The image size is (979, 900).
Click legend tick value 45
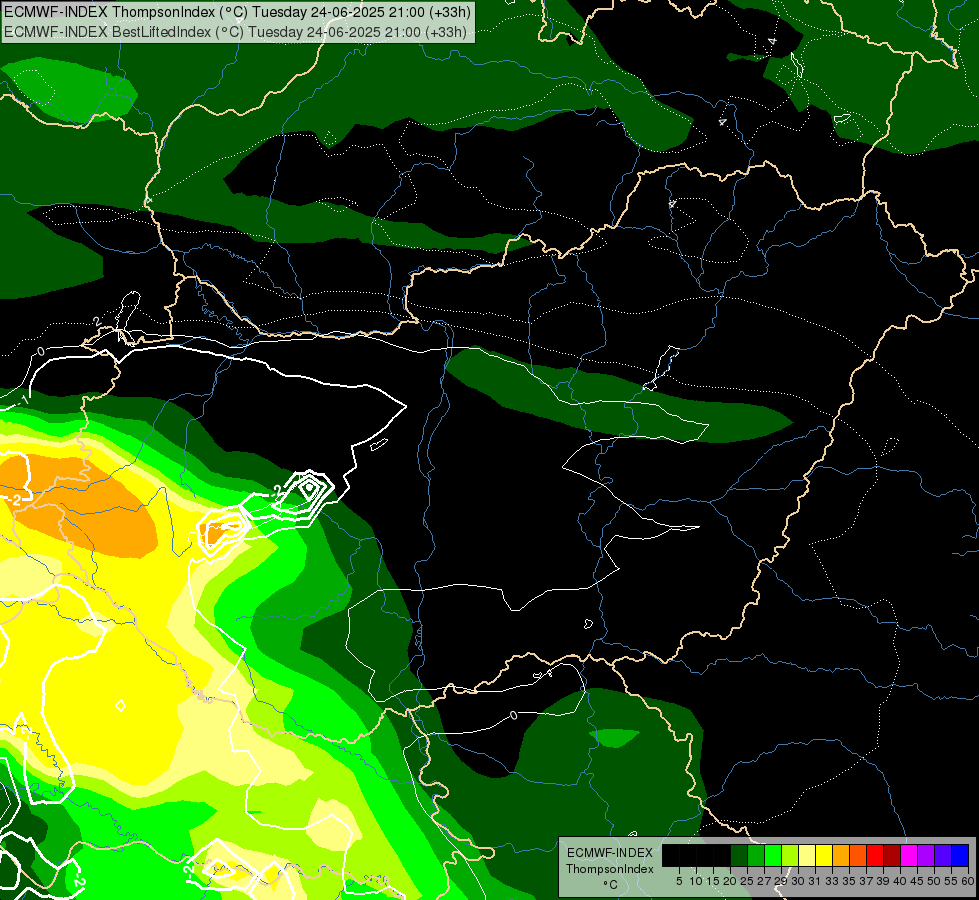coord(917,881)
